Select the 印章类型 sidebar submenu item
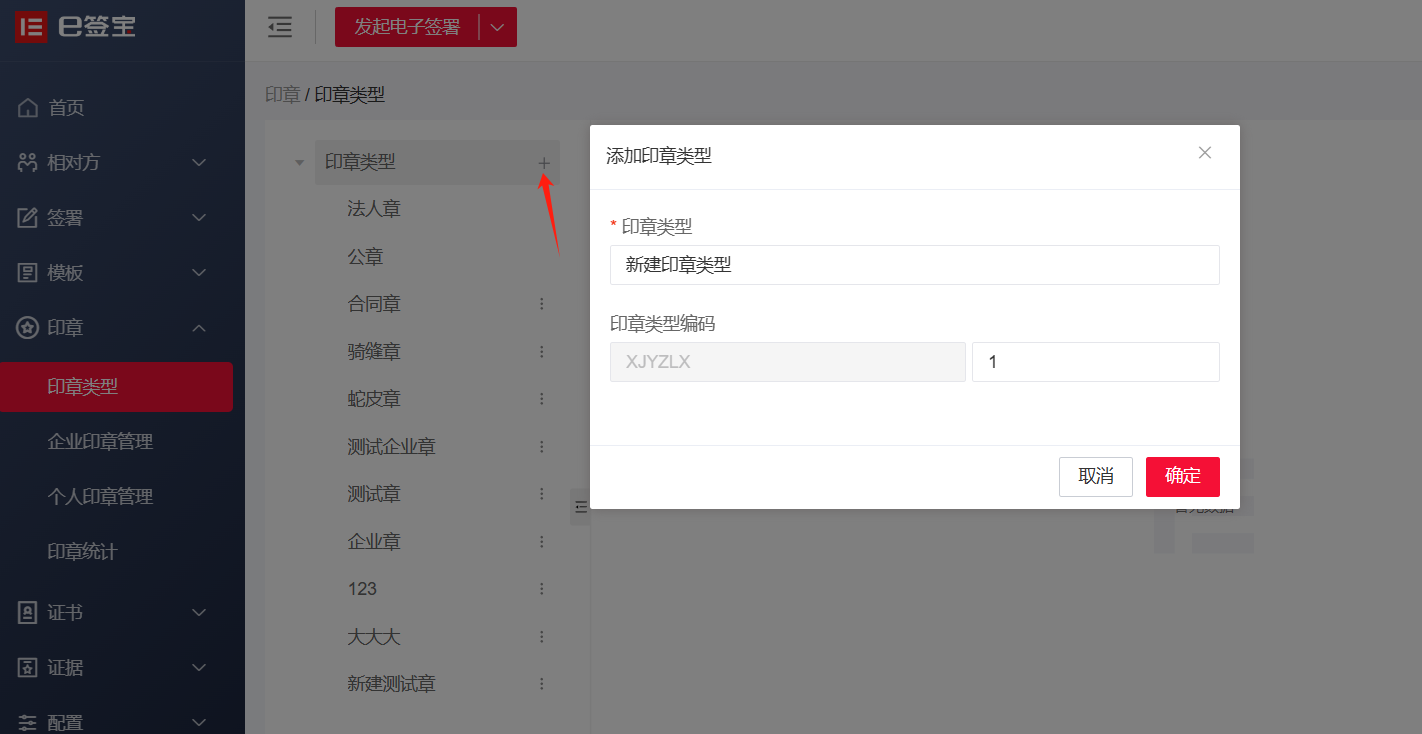Image resolution: width=1422 pixels, height=734 pixels. [116, 386]
